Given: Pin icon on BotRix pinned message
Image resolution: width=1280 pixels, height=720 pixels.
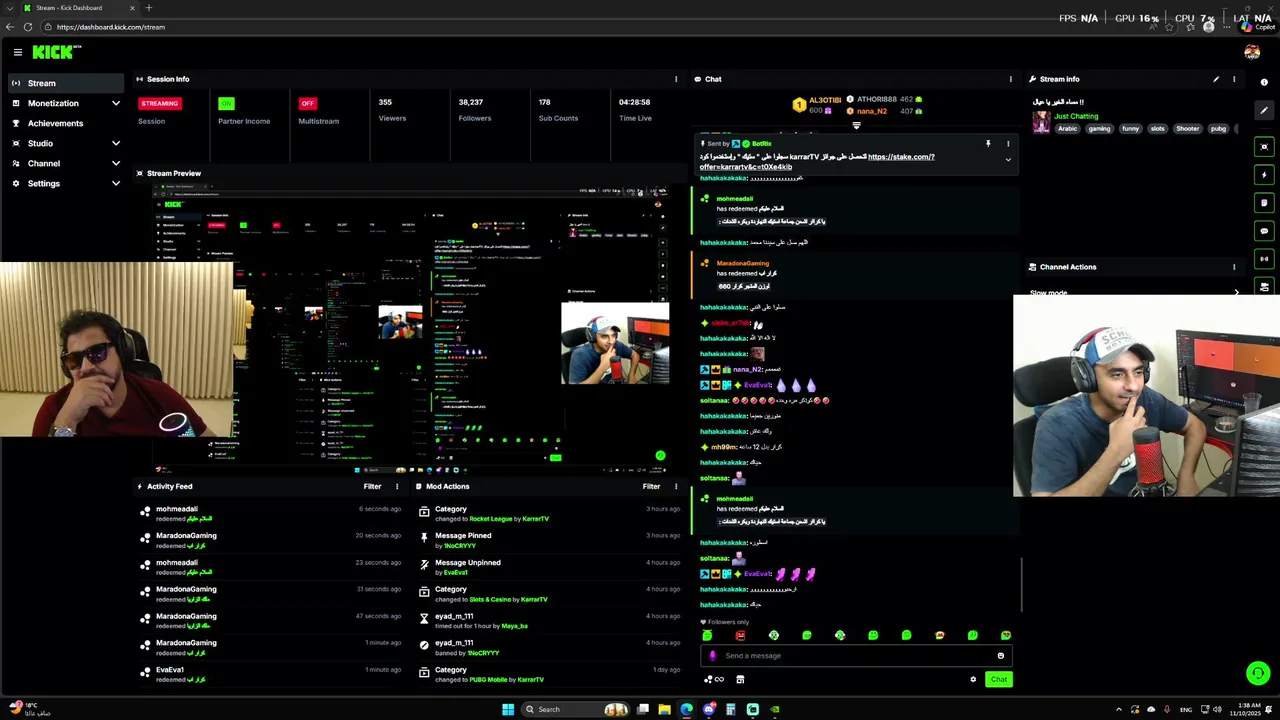Looking at the screenshot, I should click(x=988, y=144).
